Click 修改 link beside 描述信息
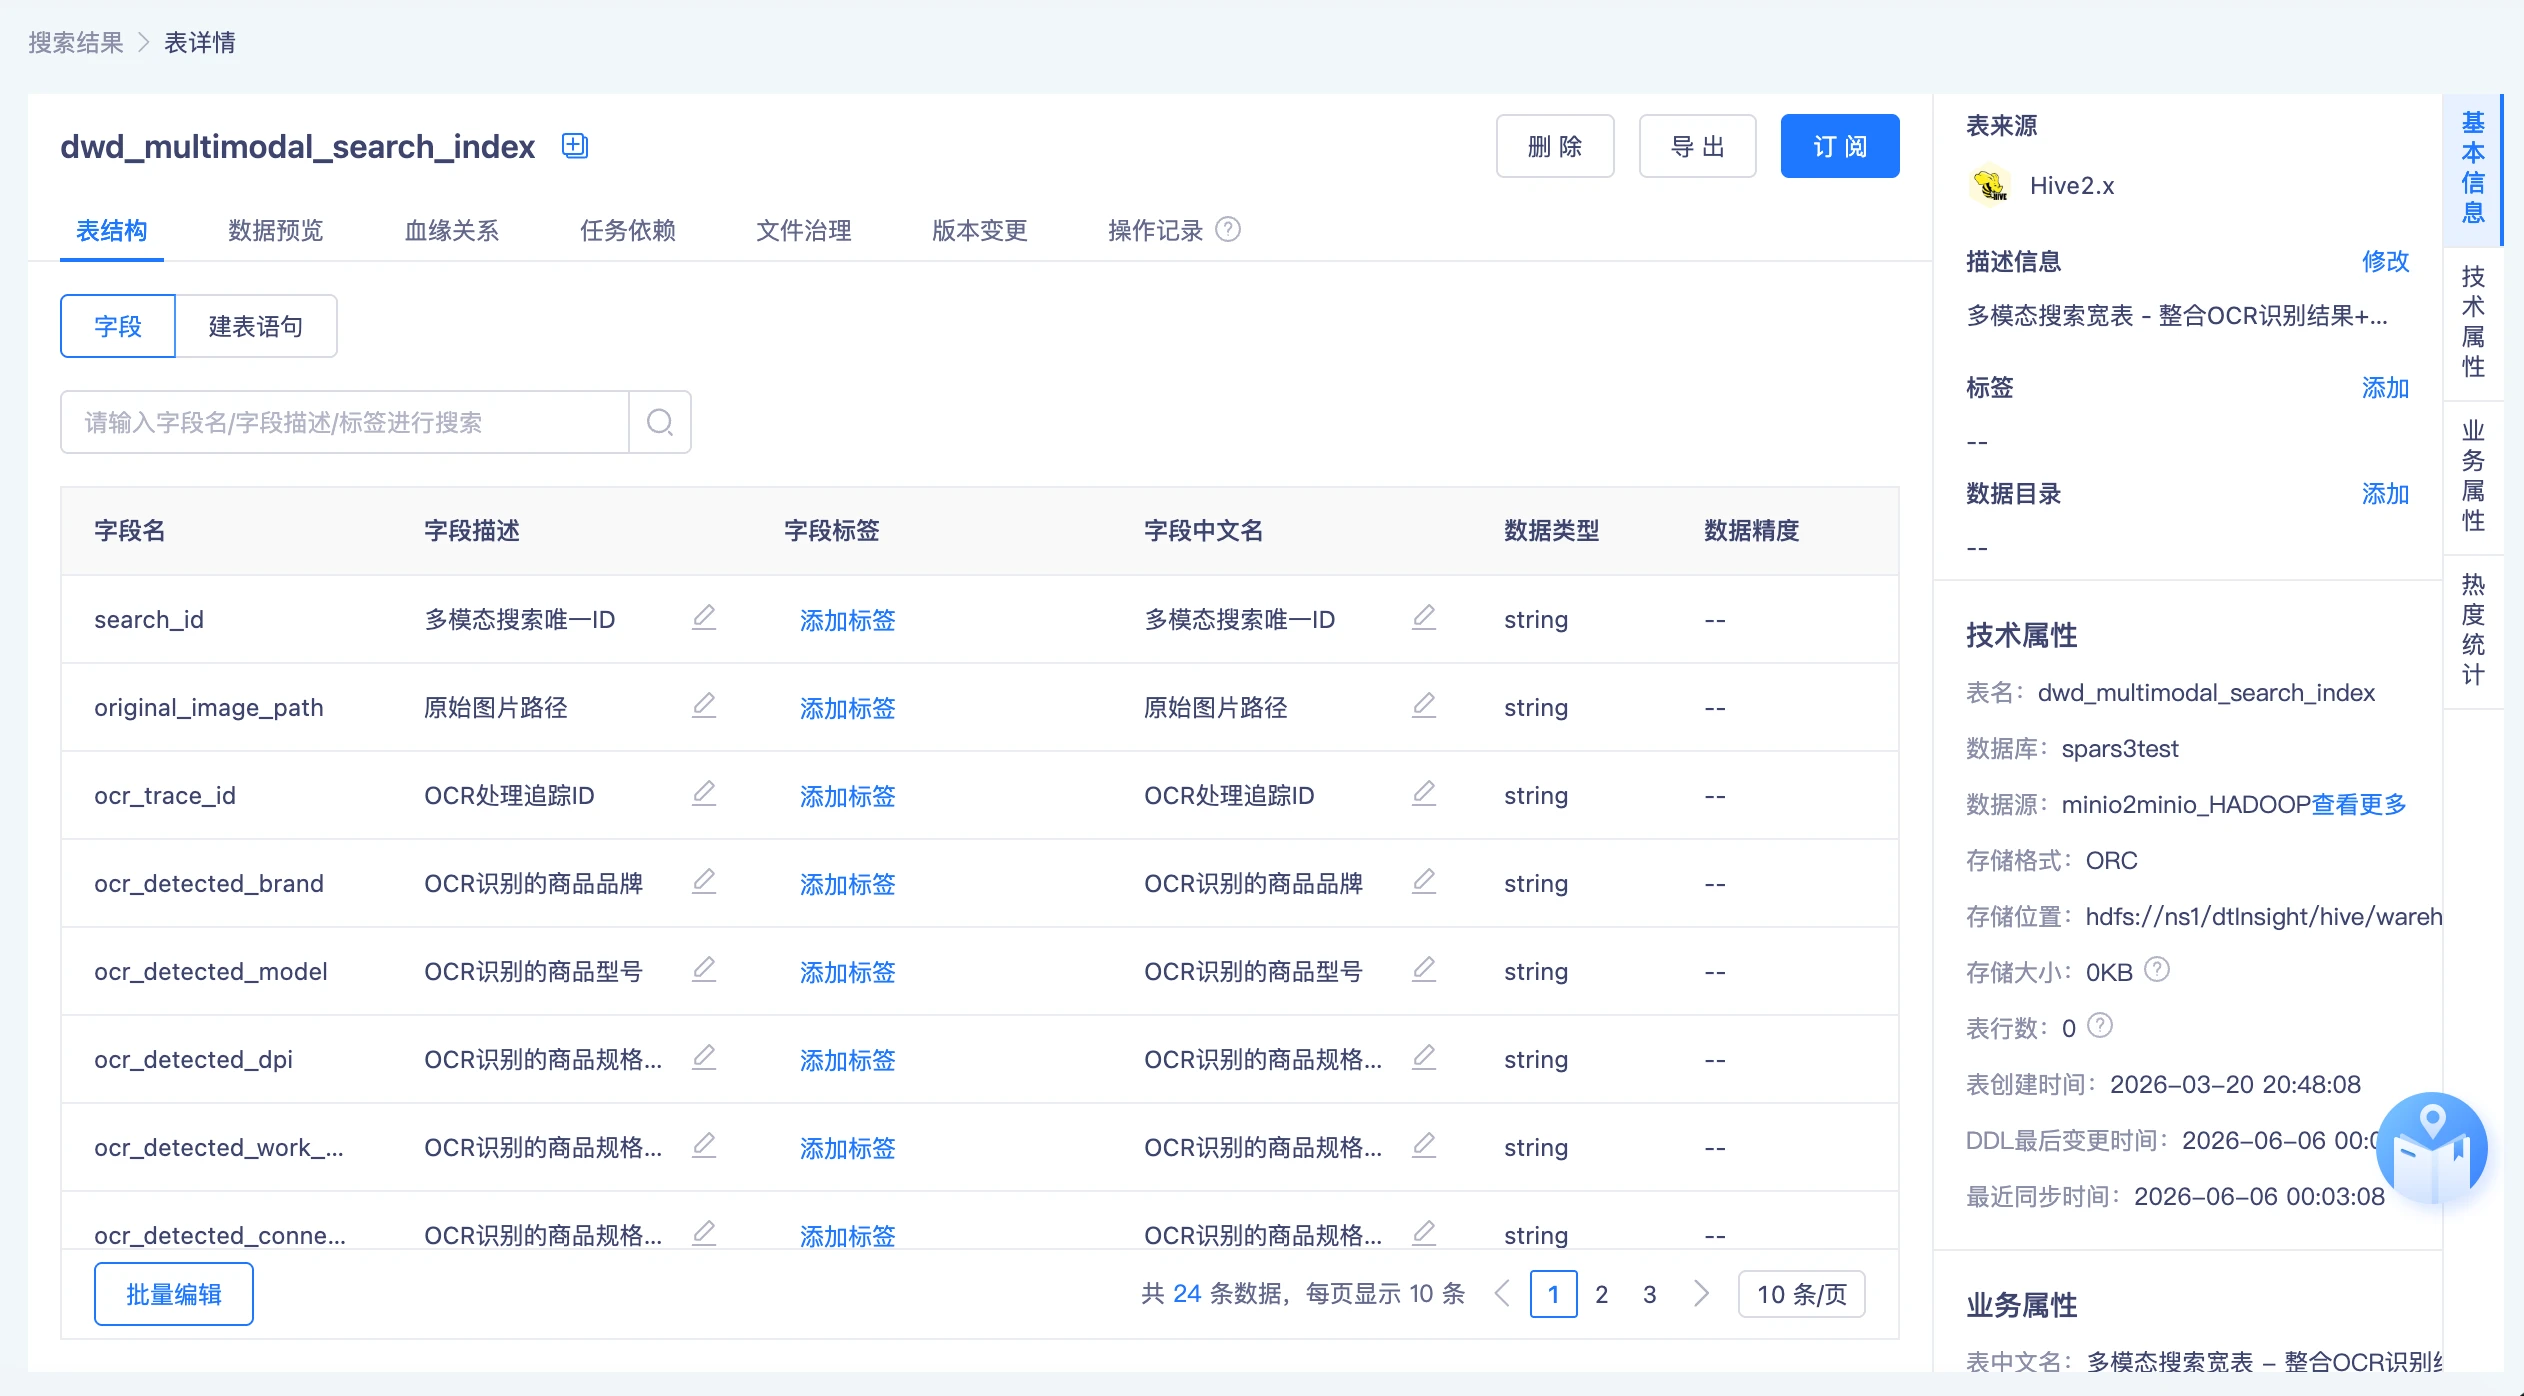Viewport: 2524px width, 1396px height. click(2386, 261)
